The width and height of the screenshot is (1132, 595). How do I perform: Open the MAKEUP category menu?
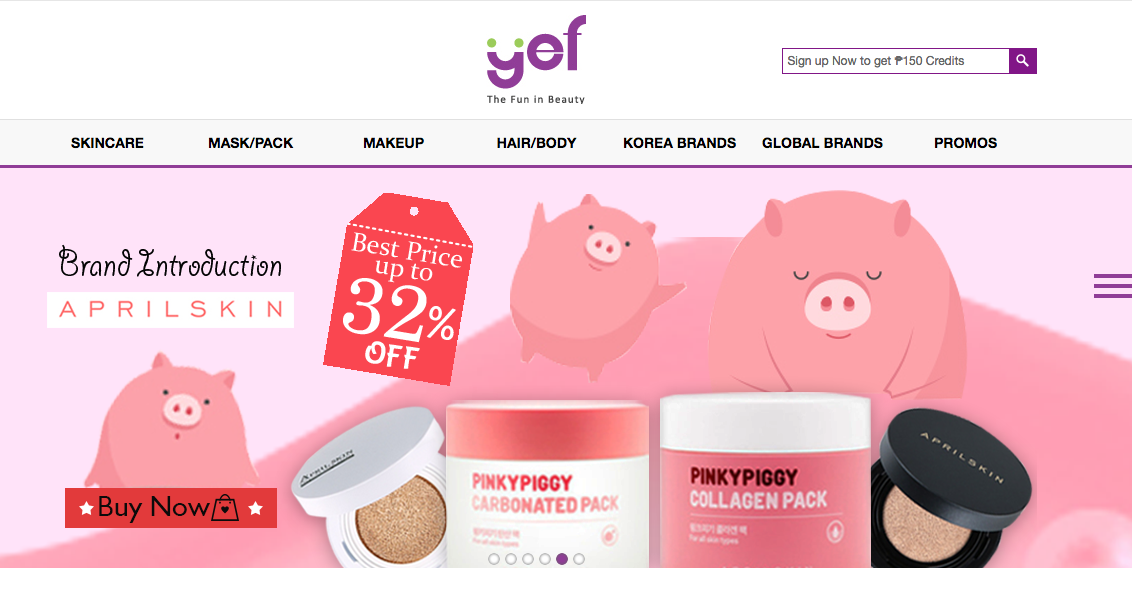(393, 143)
